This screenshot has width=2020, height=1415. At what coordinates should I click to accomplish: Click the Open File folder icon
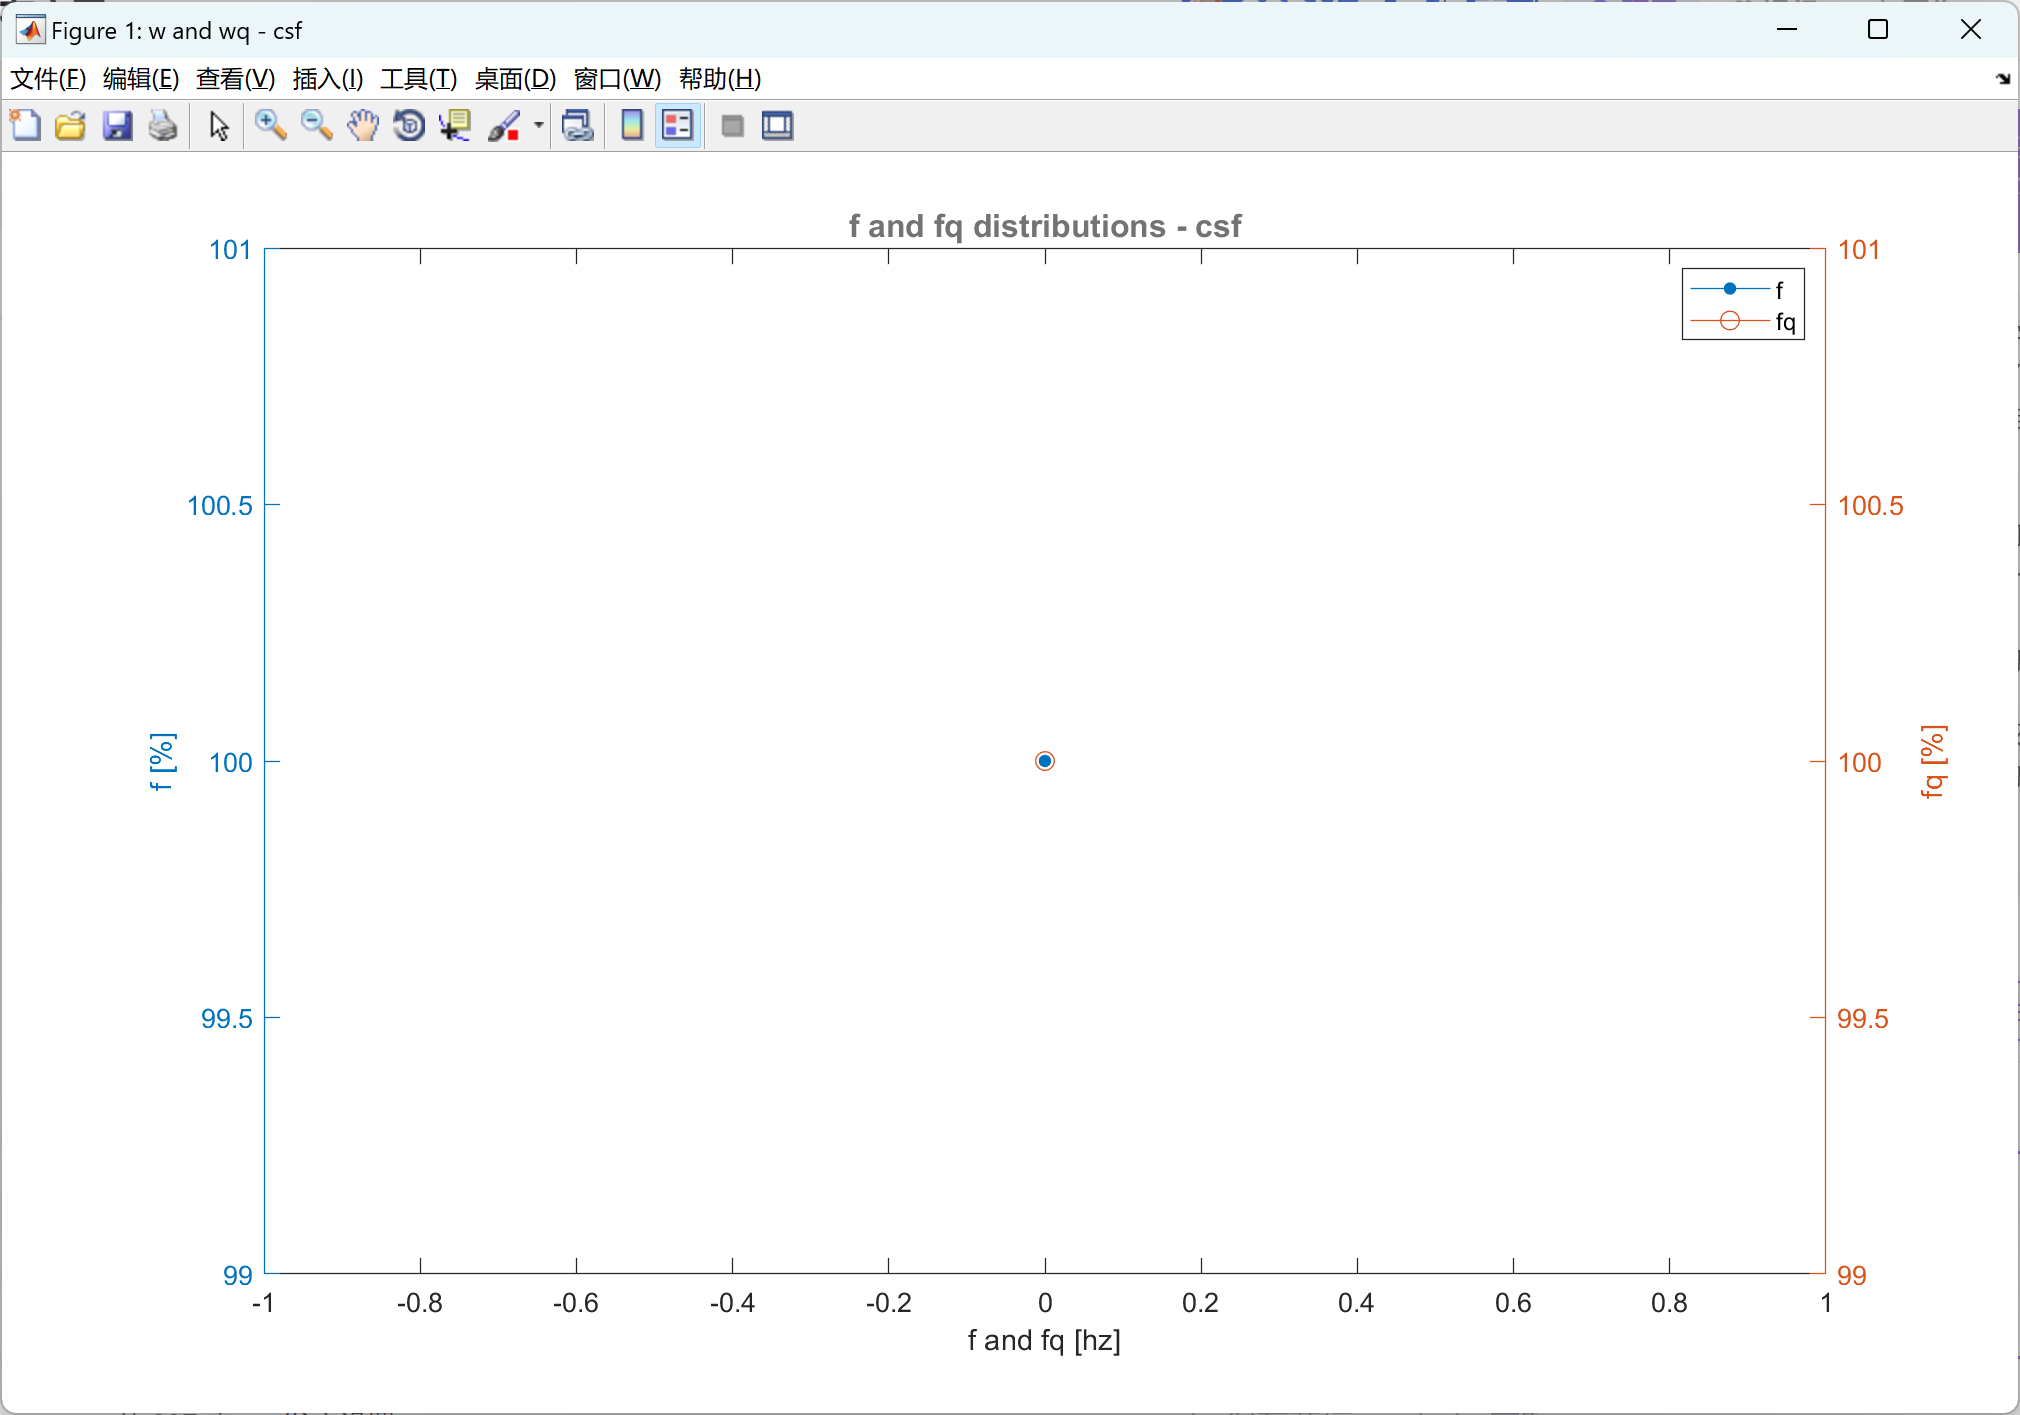[70, 126]
